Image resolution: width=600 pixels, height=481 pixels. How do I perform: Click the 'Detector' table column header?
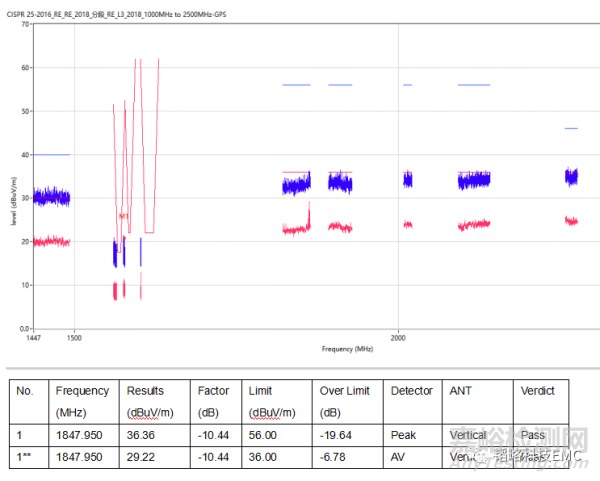(411, 391)
